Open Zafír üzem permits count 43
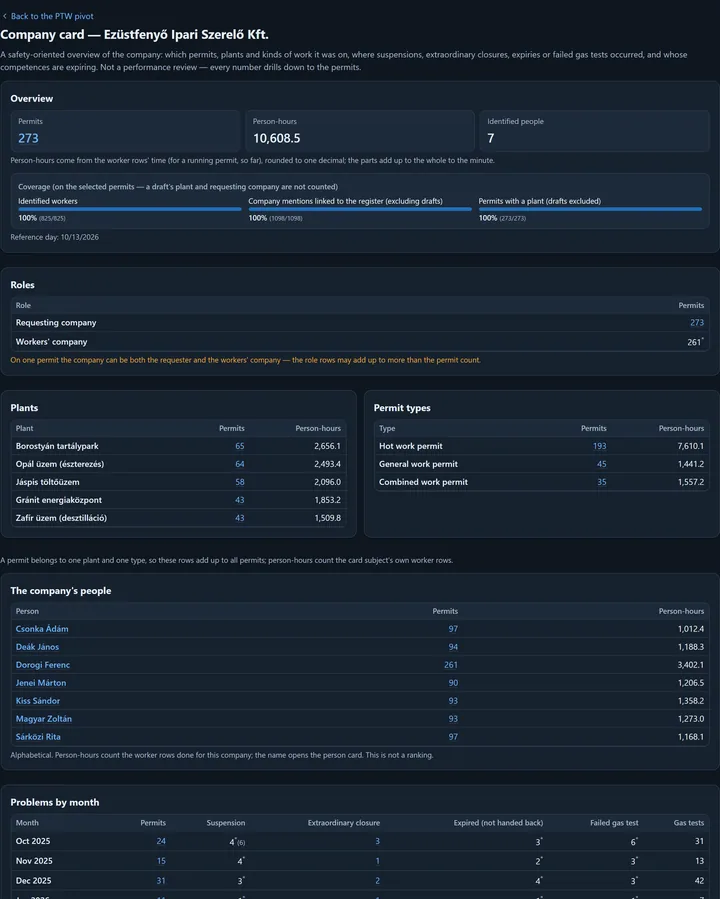The image size is (720, 899). click(x=240, y=518)
